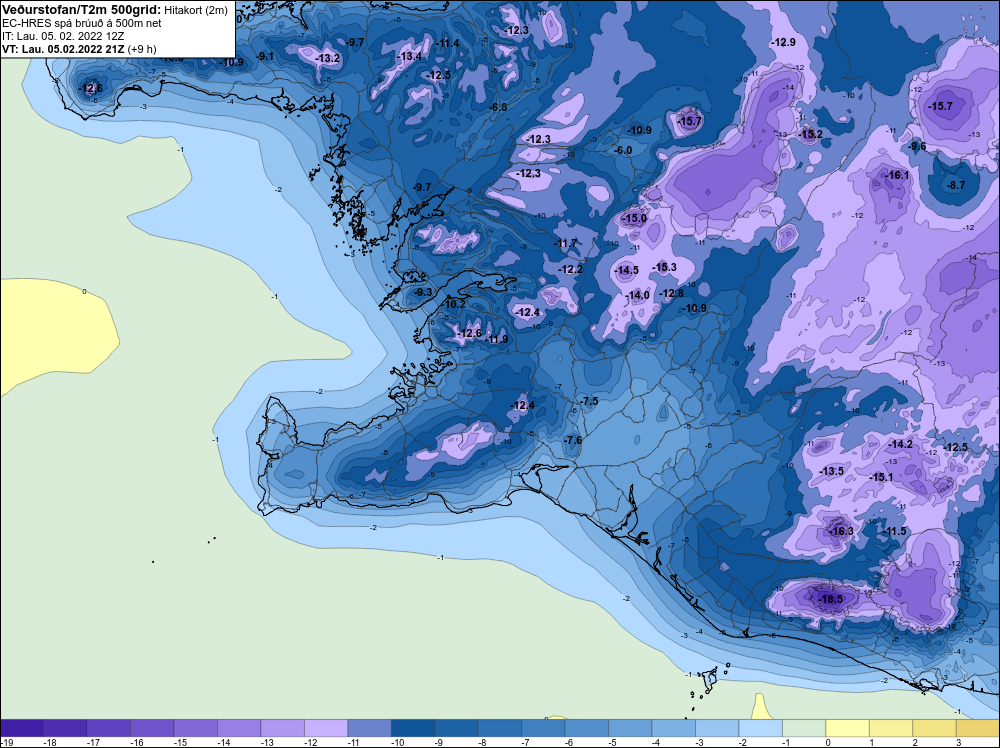The image size is (1000, 748).
Task: Click the -6.0 temperature label
Action: point(622,150)
